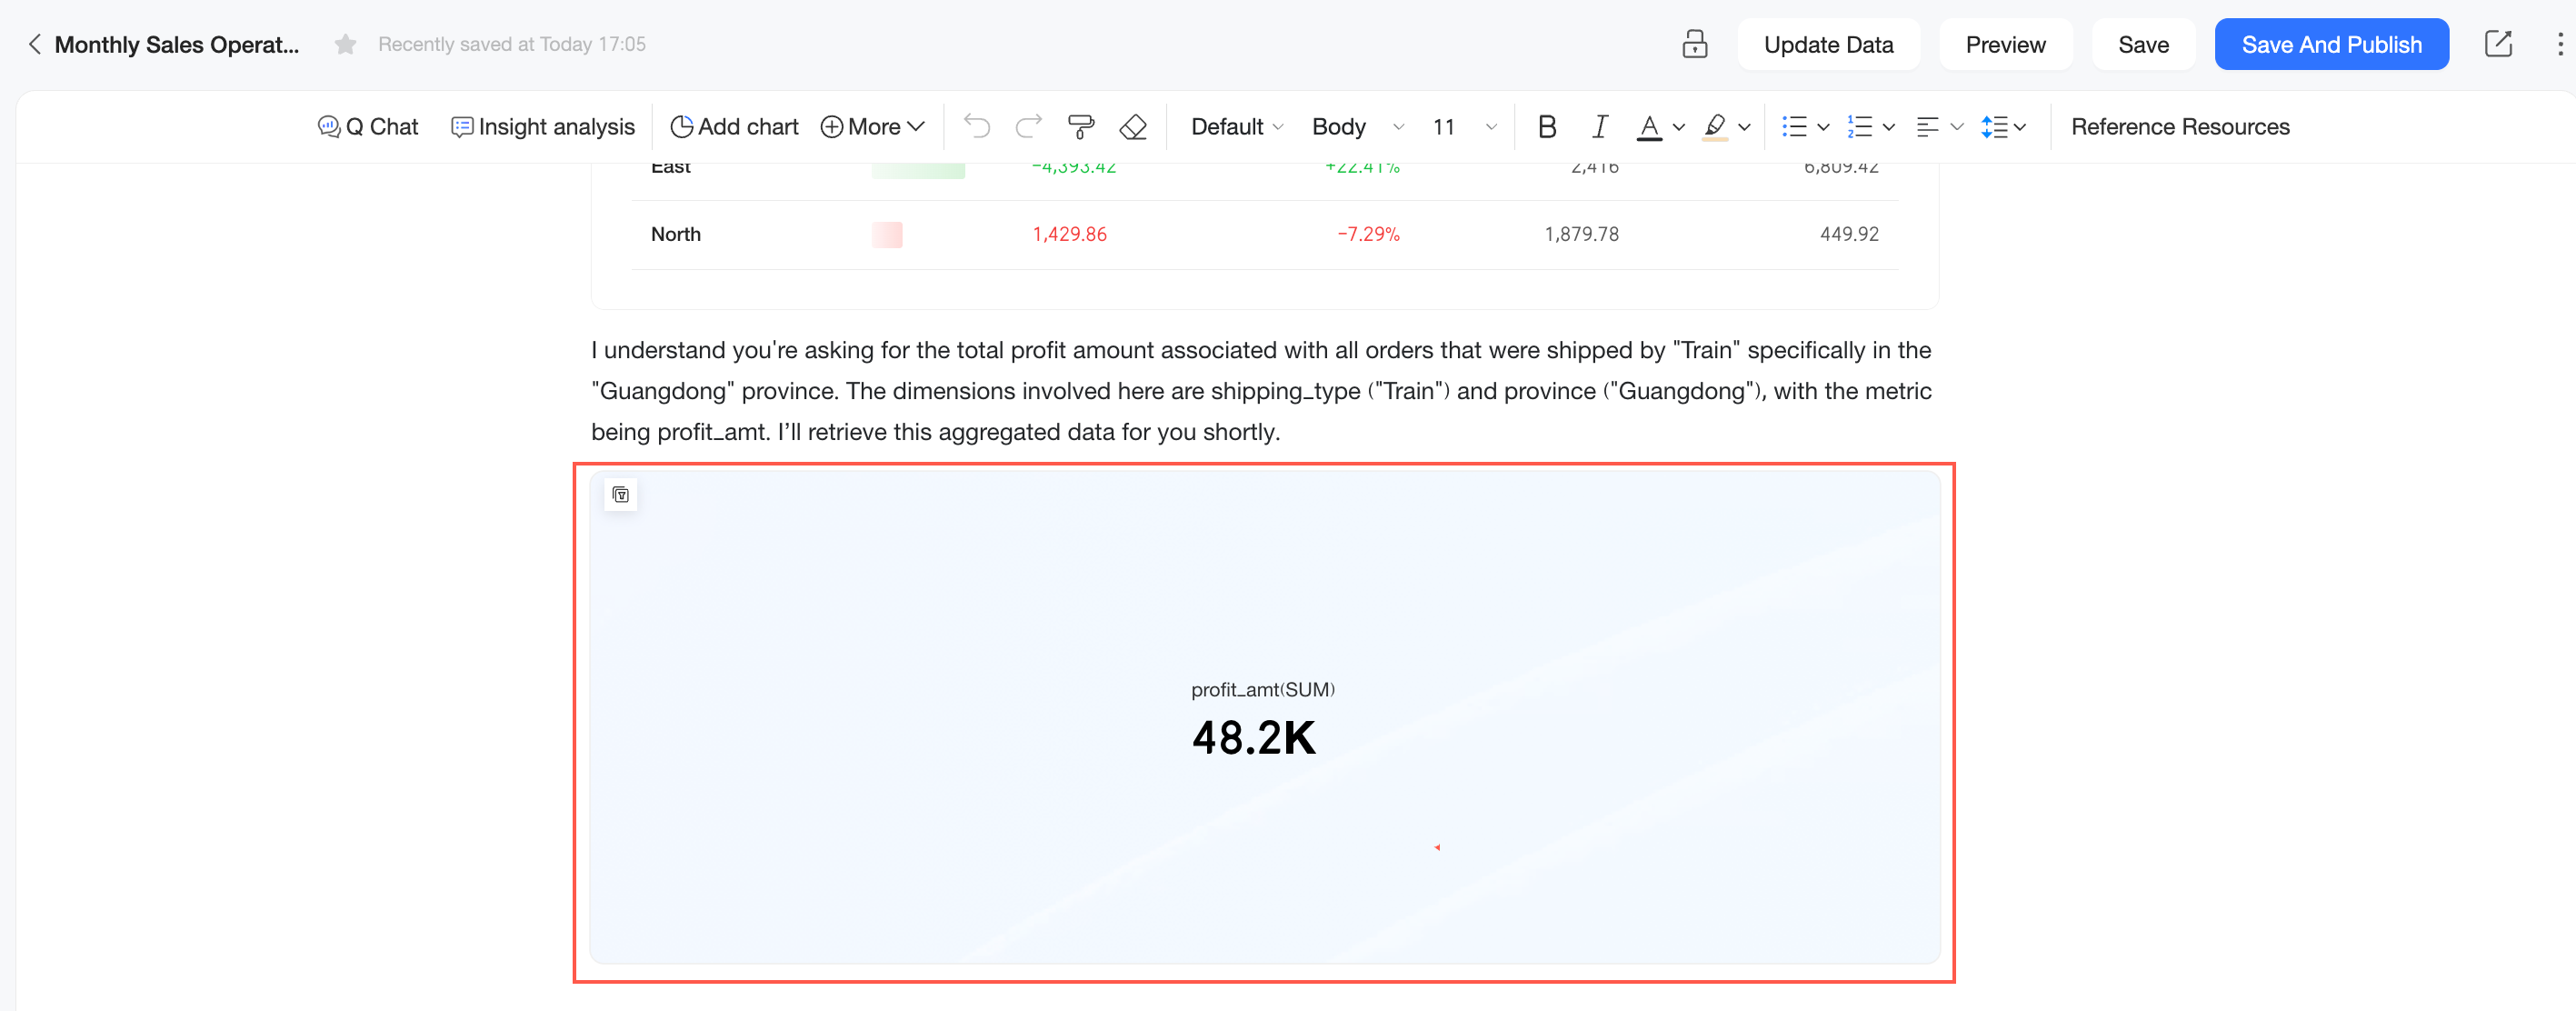Click the North row label
The height and width of the screenshot is (1011, 2576).
(675, 234)
